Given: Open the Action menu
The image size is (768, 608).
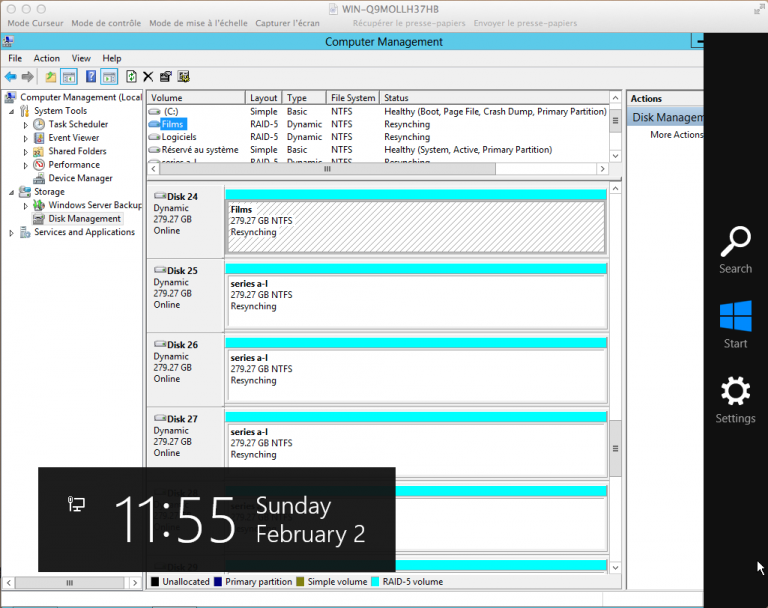Looking at the screenshot, I should click(x=47, y=58).
